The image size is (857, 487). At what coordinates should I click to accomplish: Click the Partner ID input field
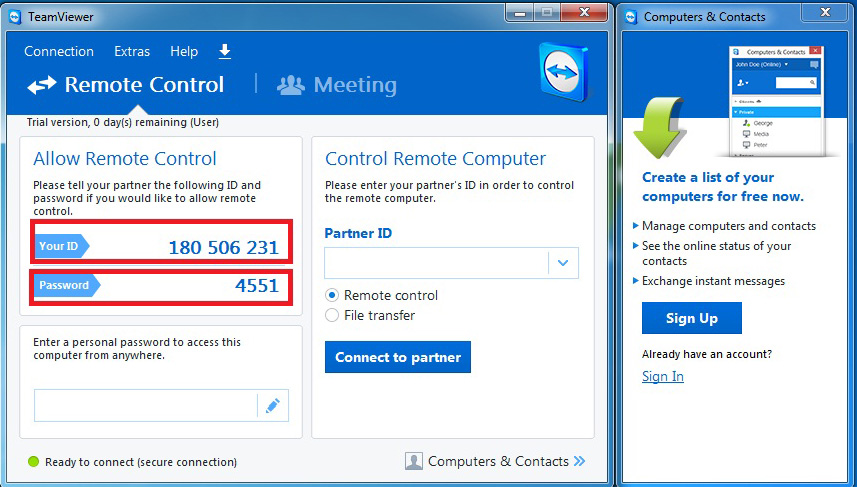click(x=436, y=263)
